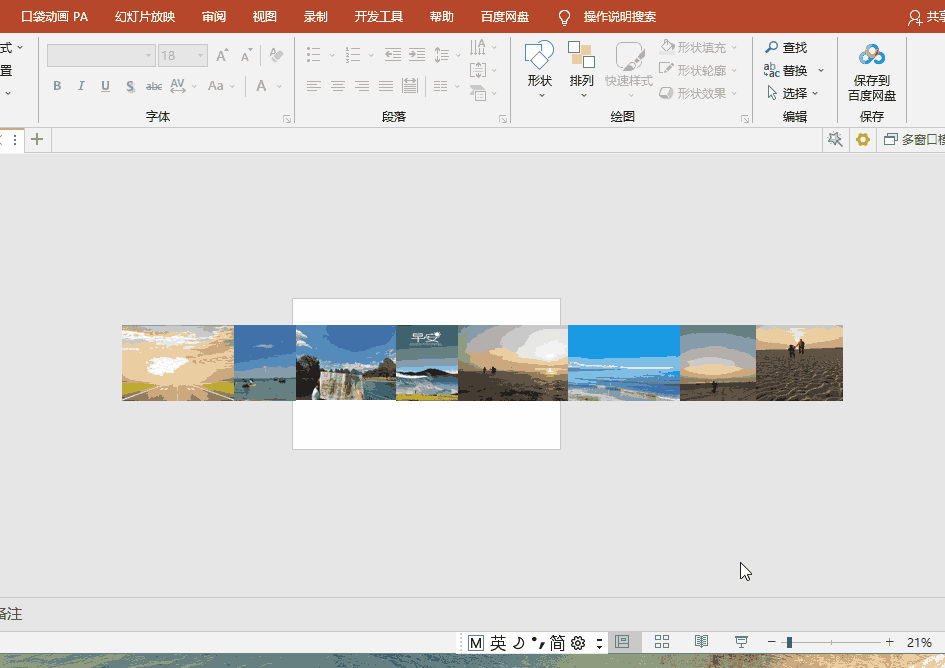
Task: Convert to SmartArt icon
Action: 483,93
